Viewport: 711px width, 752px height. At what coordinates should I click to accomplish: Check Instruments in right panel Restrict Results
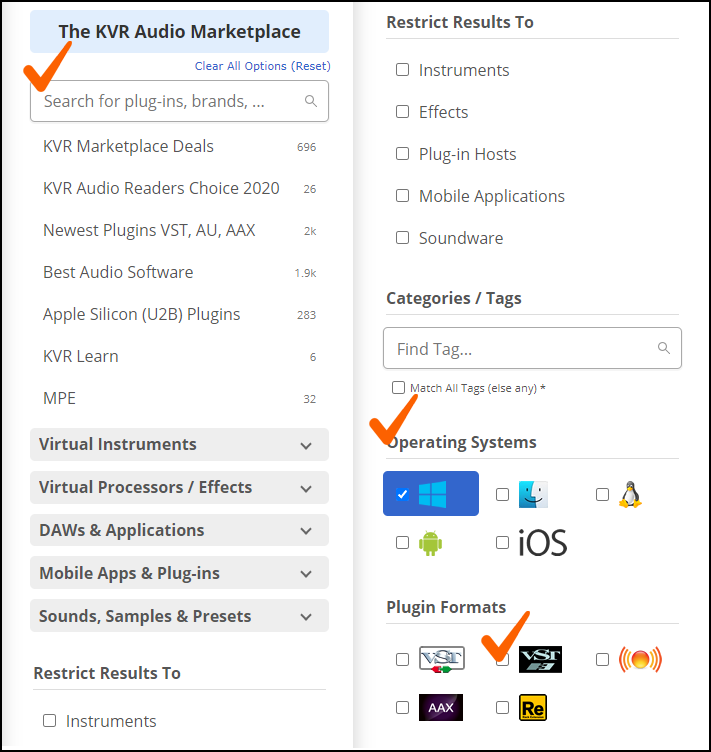[402, 70]
